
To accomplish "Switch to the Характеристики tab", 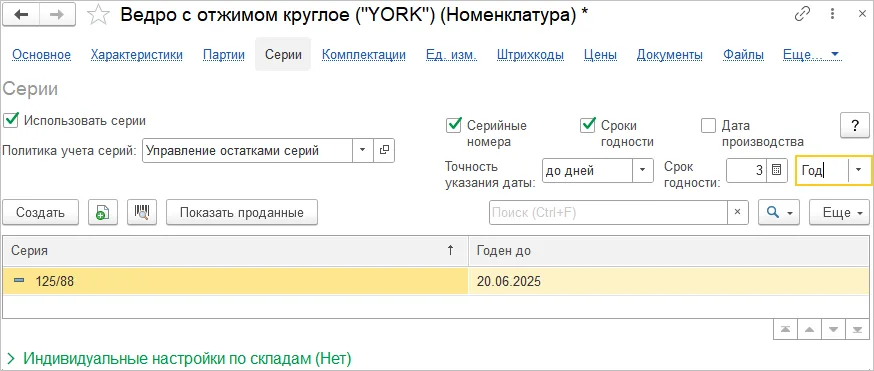I will (137, 55).
